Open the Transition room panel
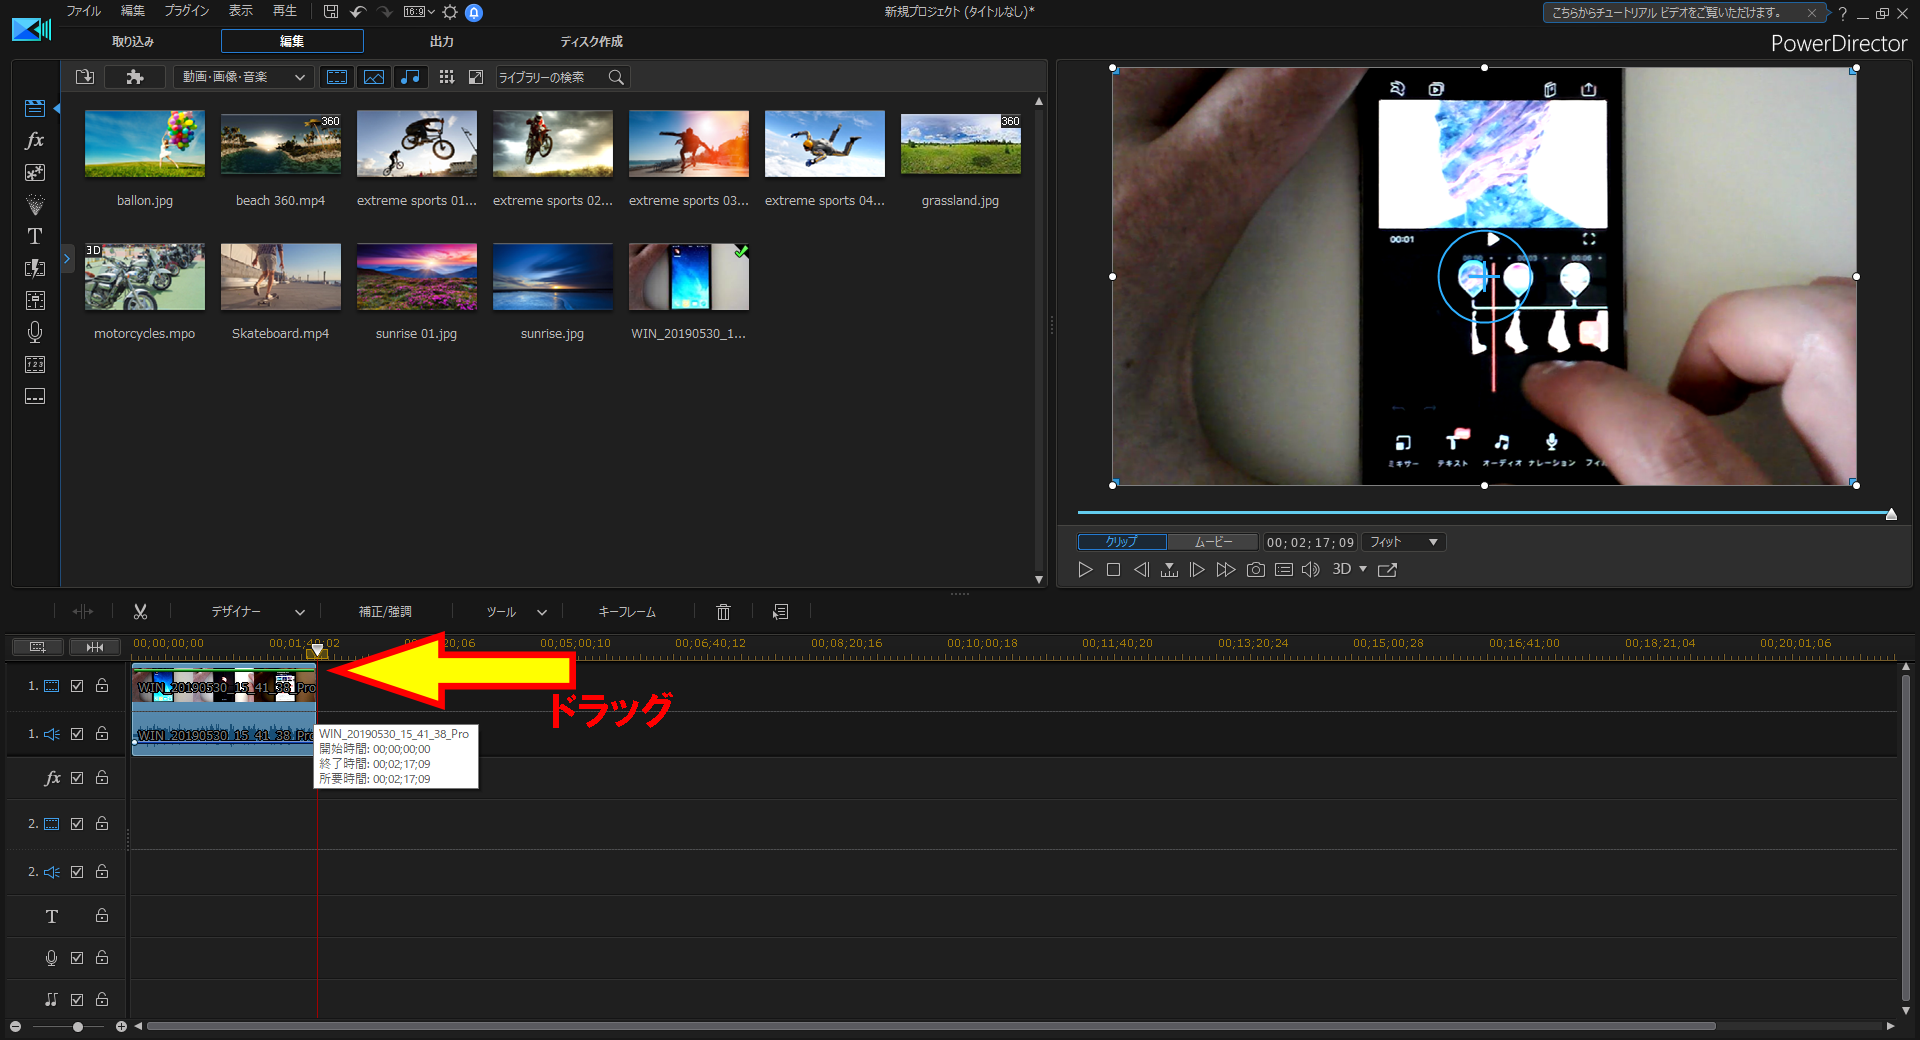Viewport: 1920px width, 1040px height. [x=34, y=269]
